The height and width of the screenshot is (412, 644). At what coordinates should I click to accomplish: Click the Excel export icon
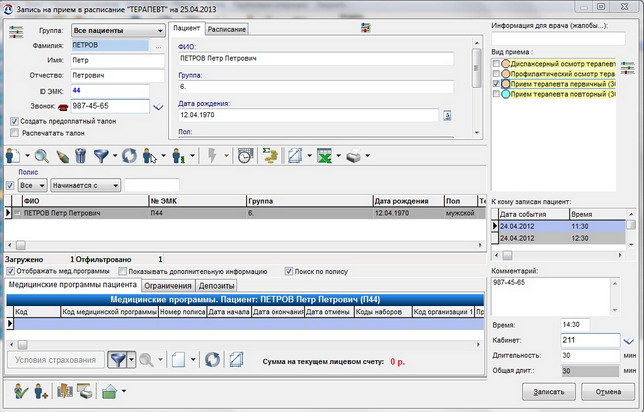tap(324, 156)
